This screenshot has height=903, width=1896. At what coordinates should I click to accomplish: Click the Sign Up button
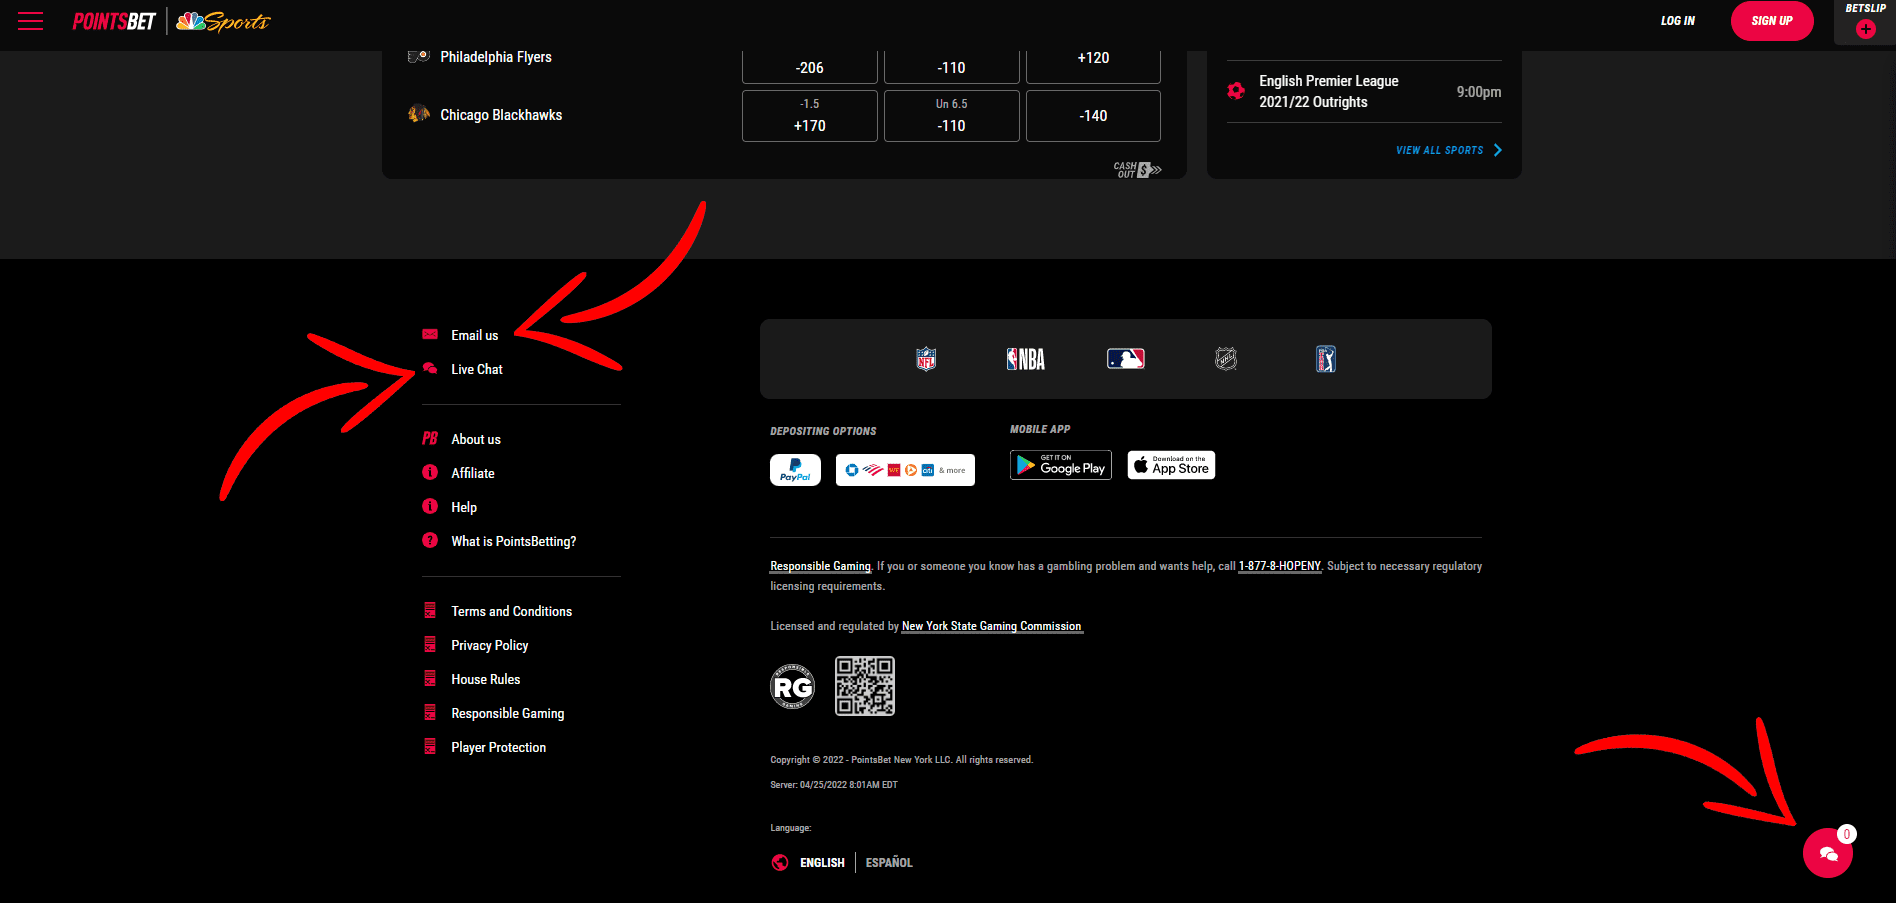1772,21
